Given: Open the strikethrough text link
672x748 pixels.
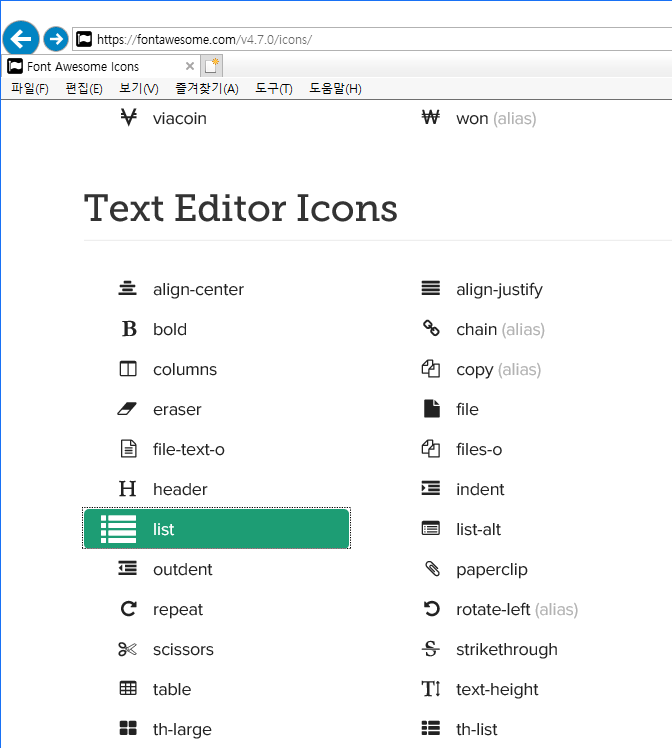Looking at the screenshot, I should [507, 650].
